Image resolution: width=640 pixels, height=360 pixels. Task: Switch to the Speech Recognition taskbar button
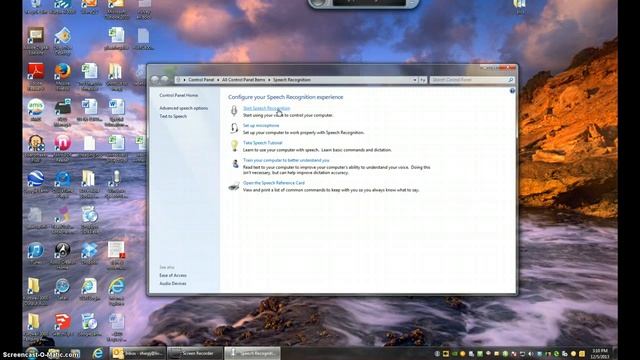coord(252,353)
